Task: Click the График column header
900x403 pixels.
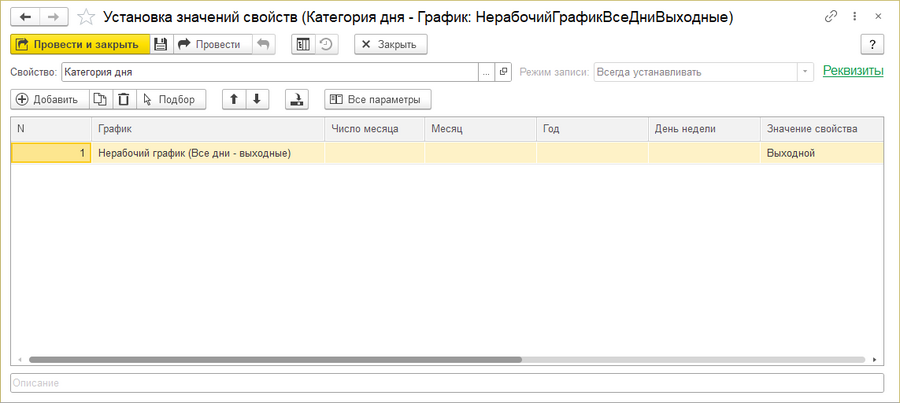Action: pyautogui.click(x=208, y=129)
